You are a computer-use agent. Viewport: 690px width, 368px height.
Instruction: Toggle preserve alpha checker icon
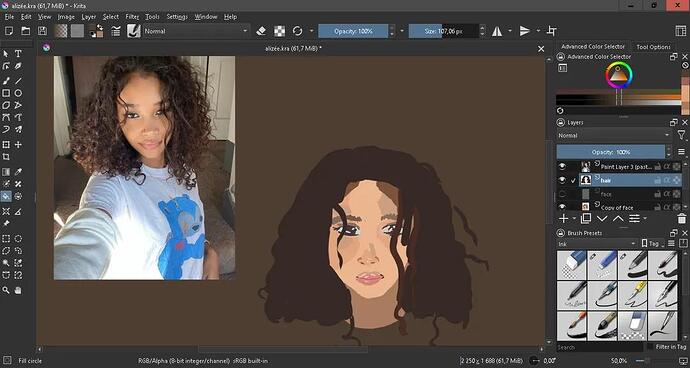pos(279,31)
